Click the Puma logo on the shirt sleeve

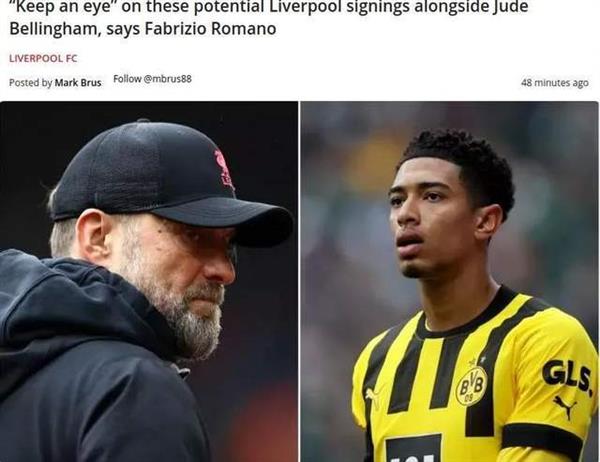[x=565, y=407]
